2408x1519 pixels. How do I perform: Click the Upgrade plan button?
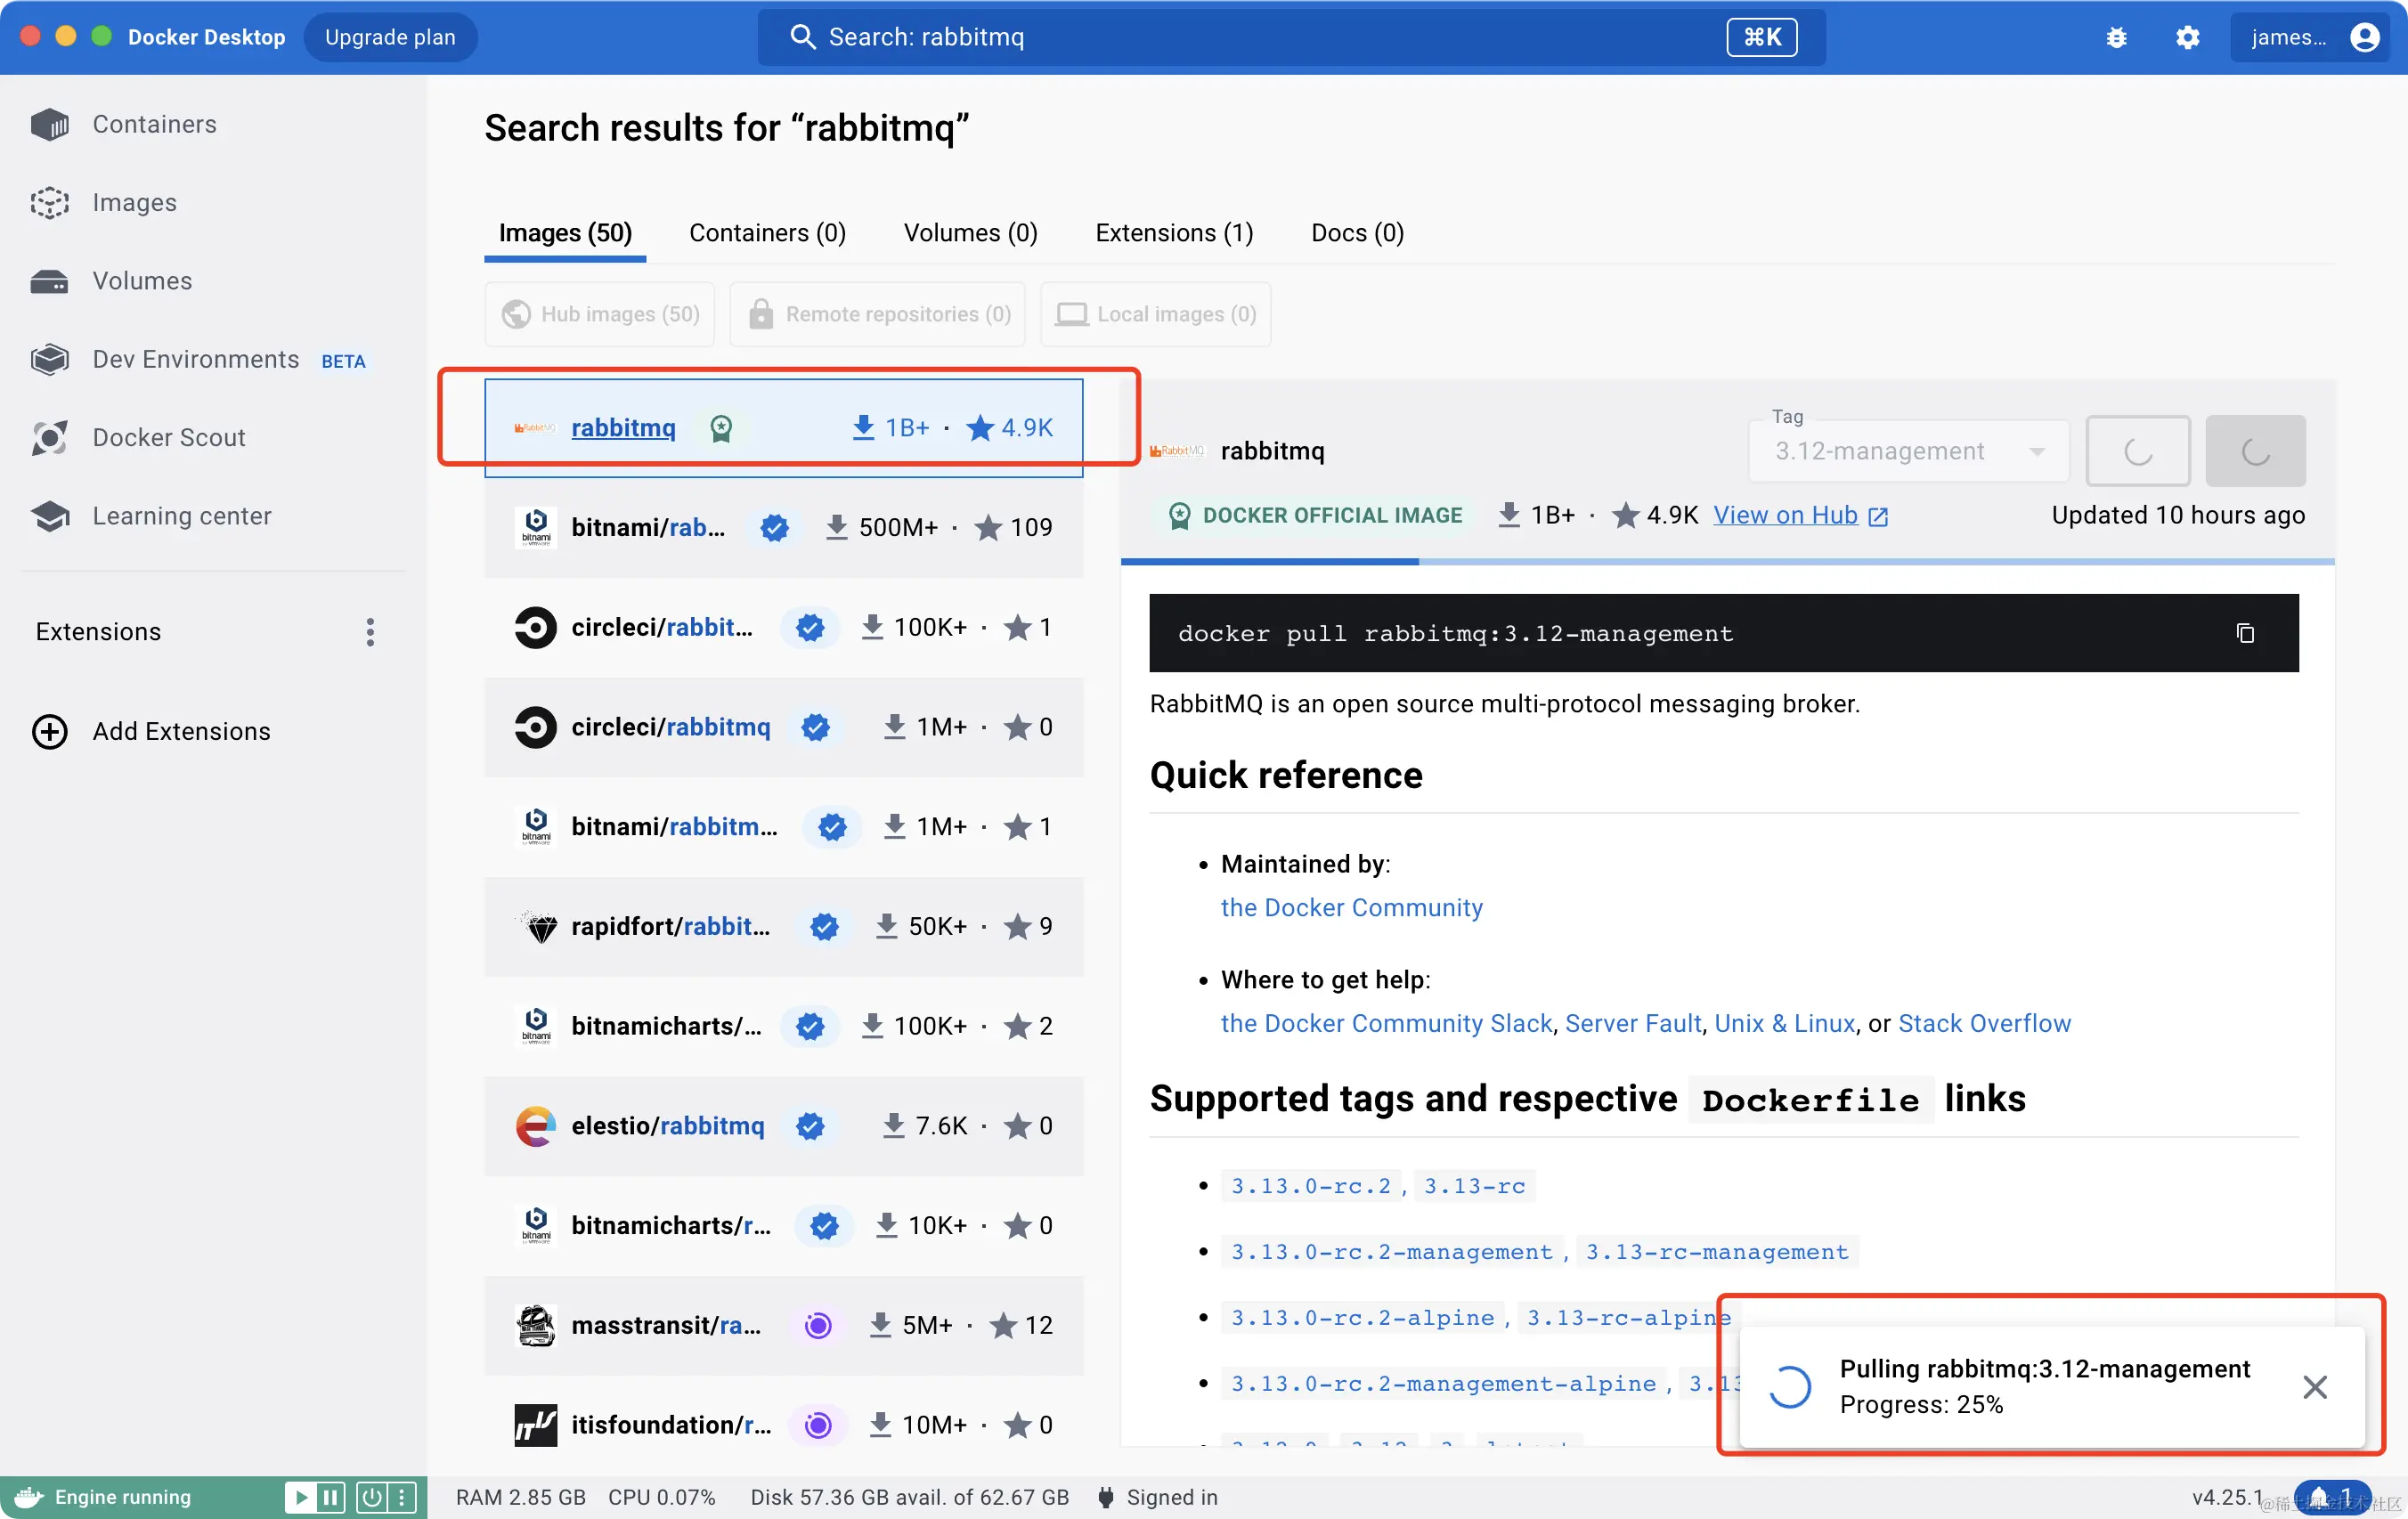tap(390, 37)
